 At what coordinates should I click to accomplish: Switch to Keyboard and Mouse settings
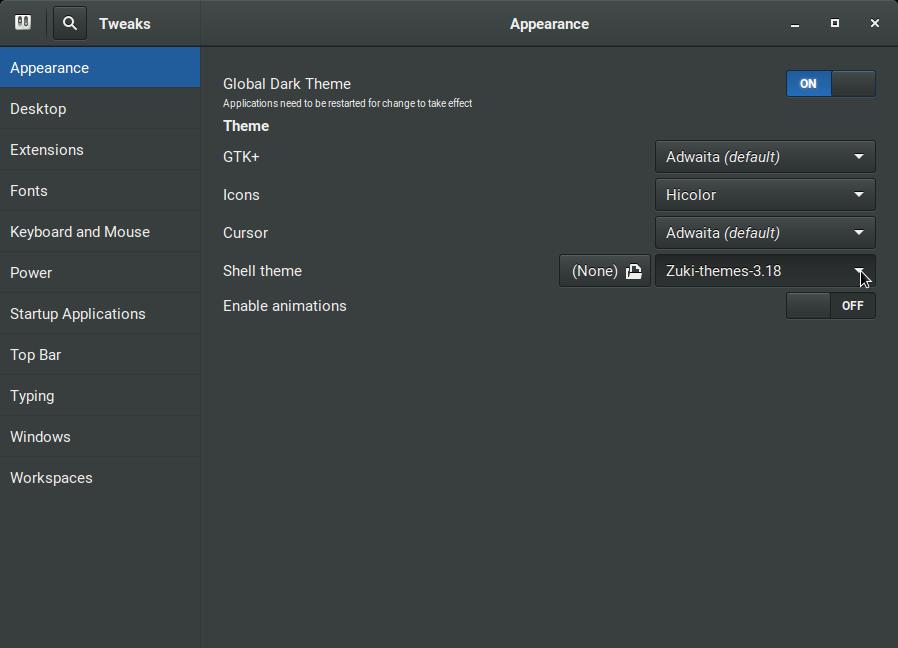(x=80, y=232)
